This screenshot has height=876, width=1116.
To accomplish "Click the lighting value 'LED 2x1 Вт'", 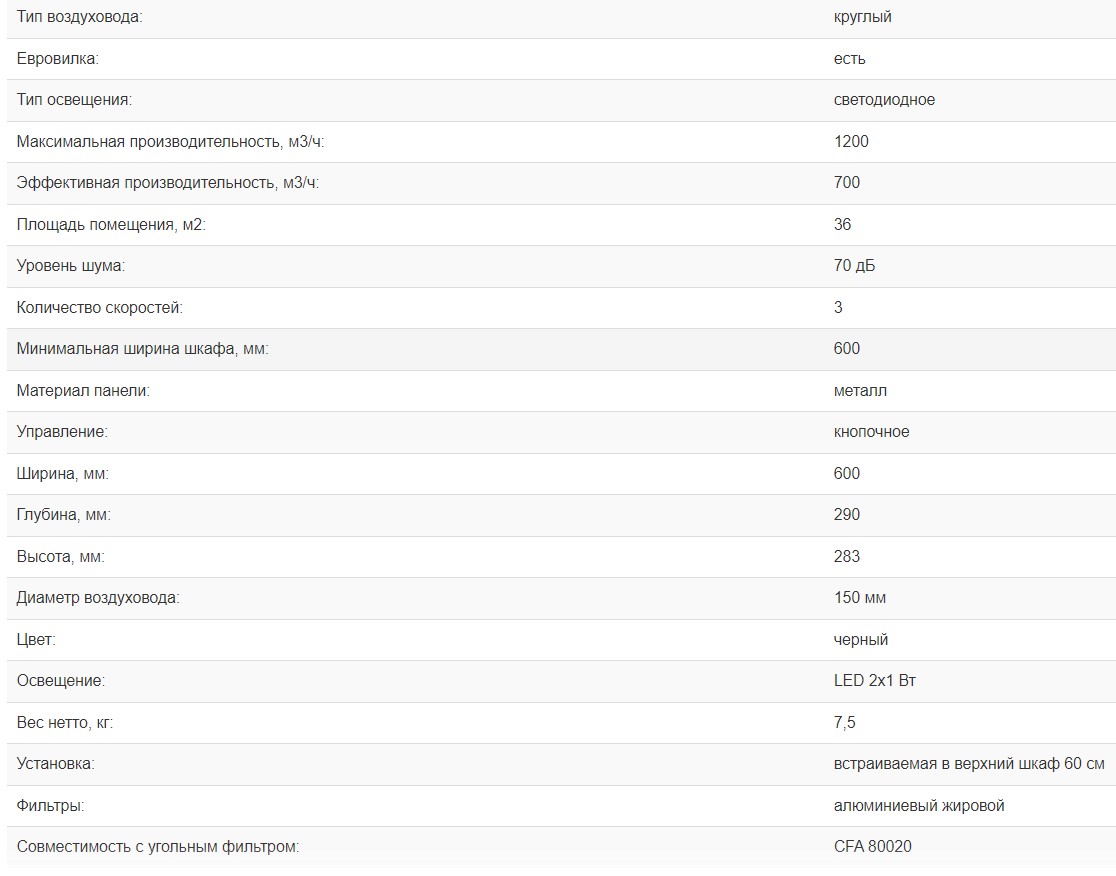I will (875, 681).
